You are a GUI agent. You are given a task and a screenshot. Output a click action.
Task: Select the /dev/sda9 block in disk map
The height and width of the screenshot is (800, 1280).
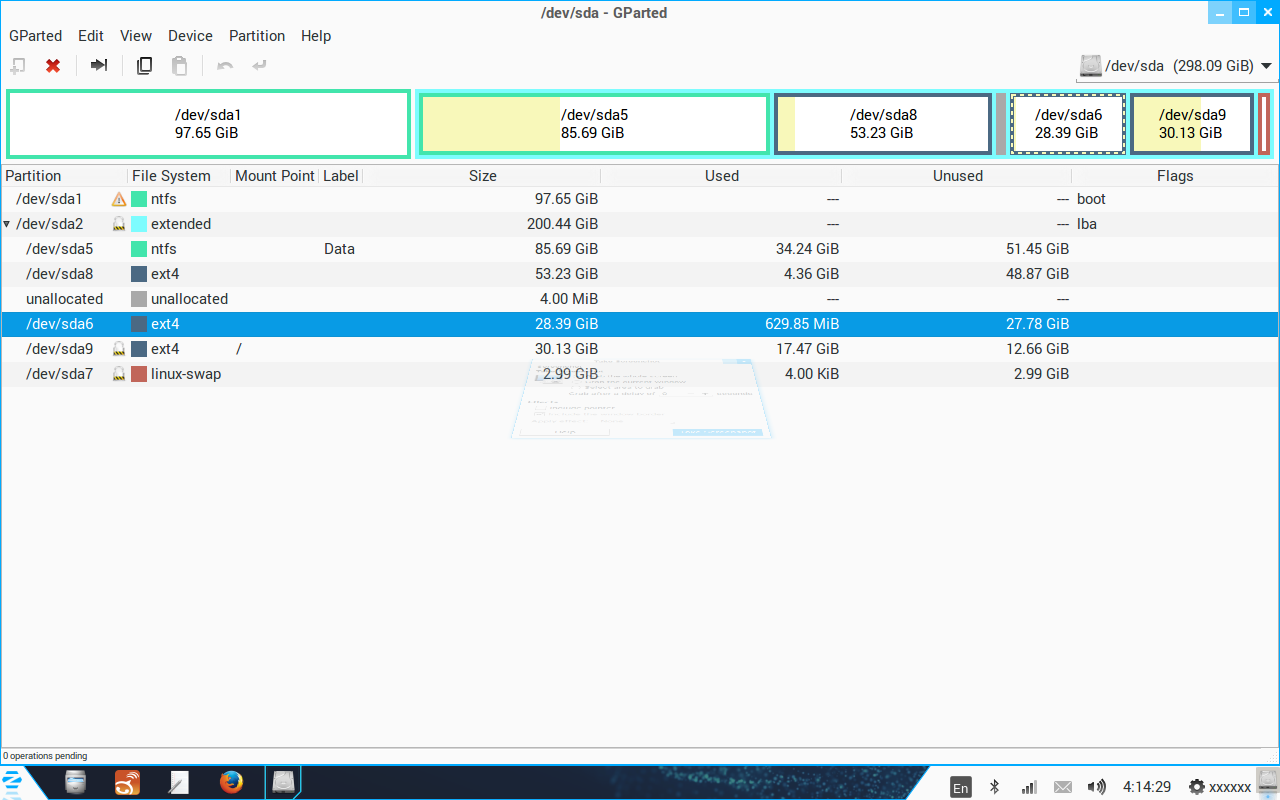tap(1191, 124)
